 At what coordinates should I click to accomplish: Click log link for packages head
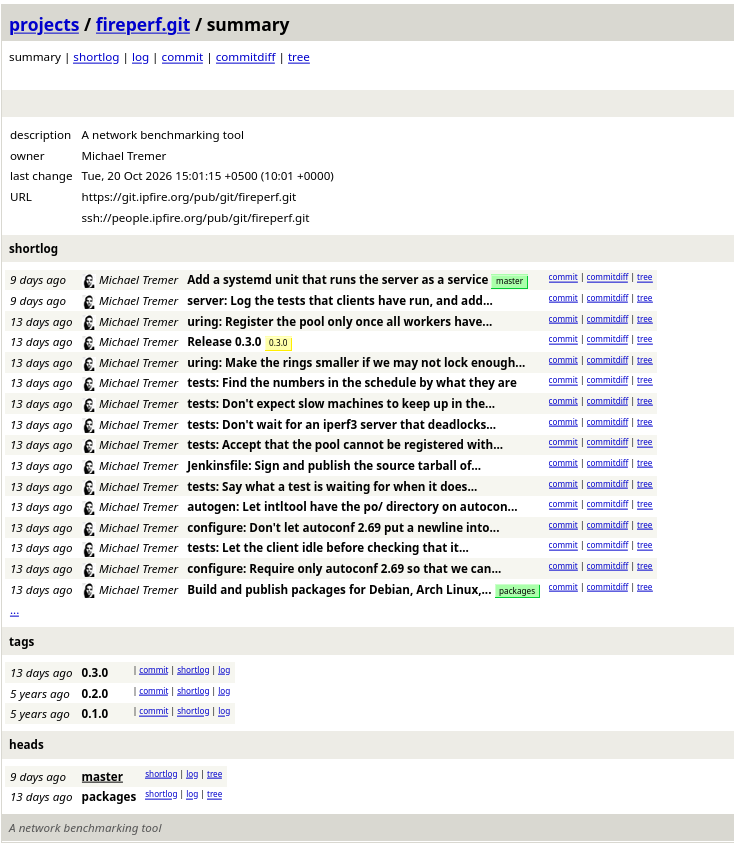coord(192,795)
